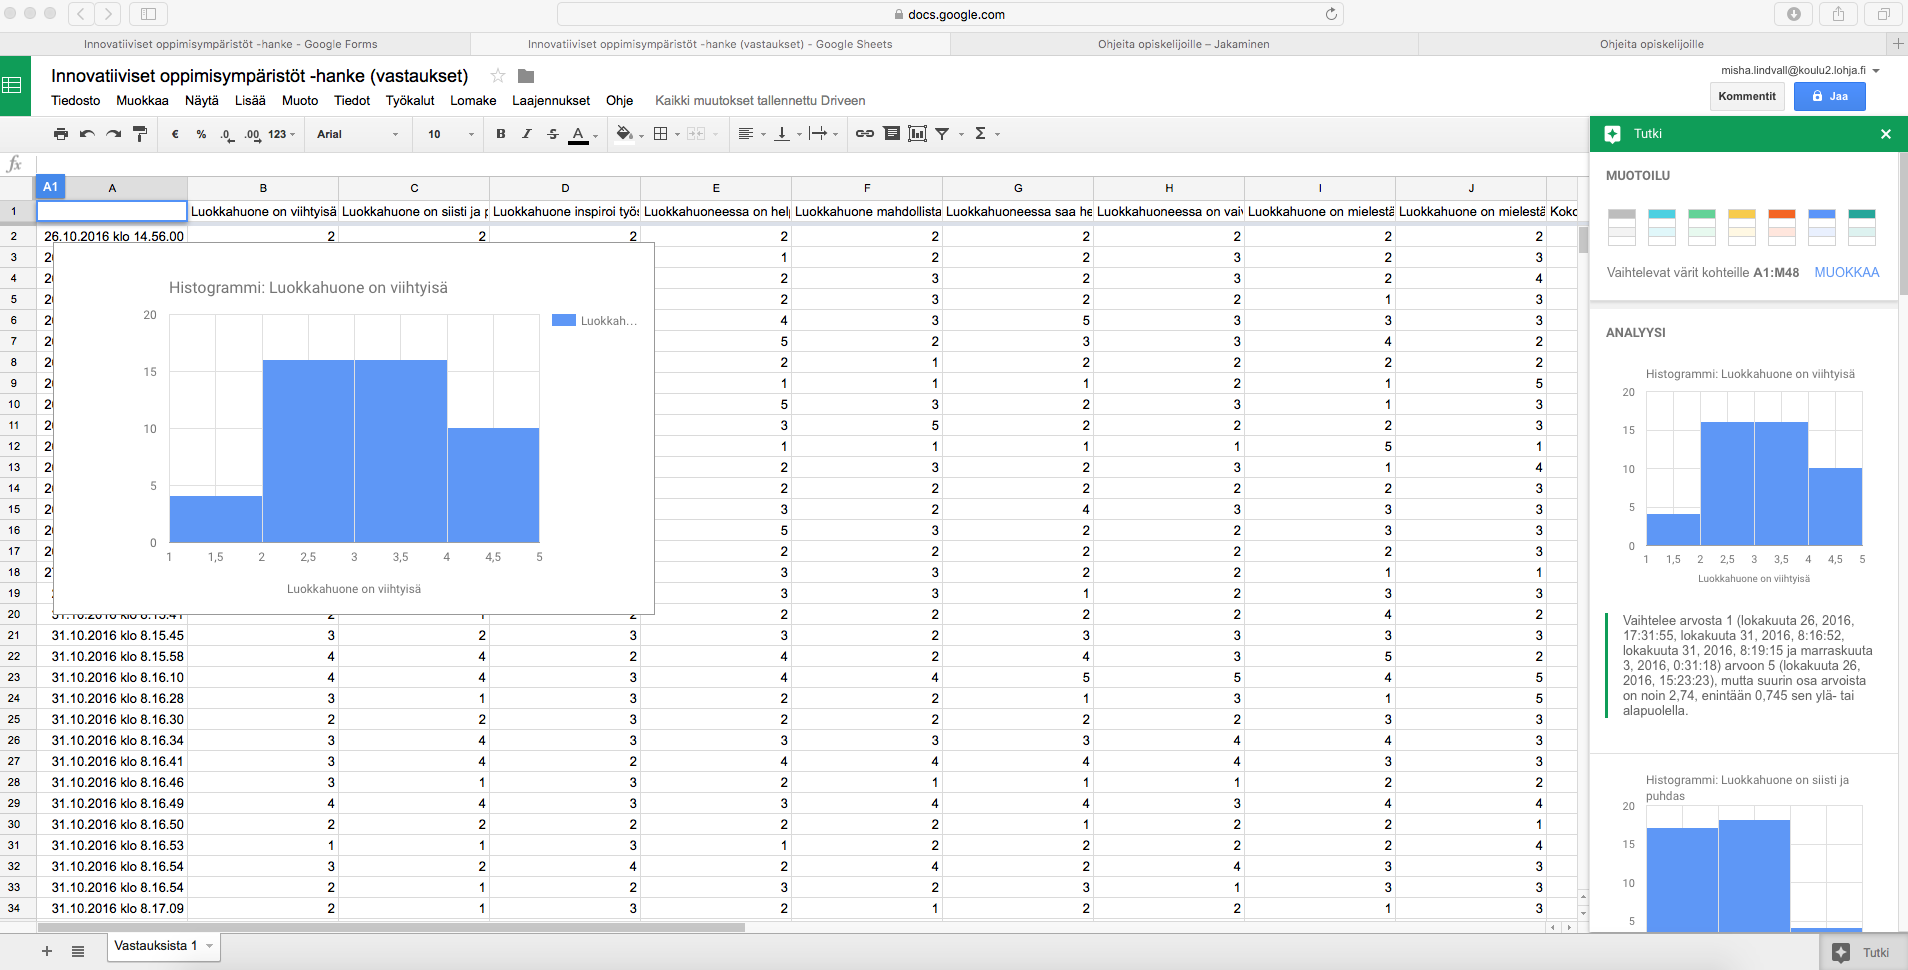
Task: Close the Tutki side panel
Action: pyautogui.click(x=1885, y=134)
